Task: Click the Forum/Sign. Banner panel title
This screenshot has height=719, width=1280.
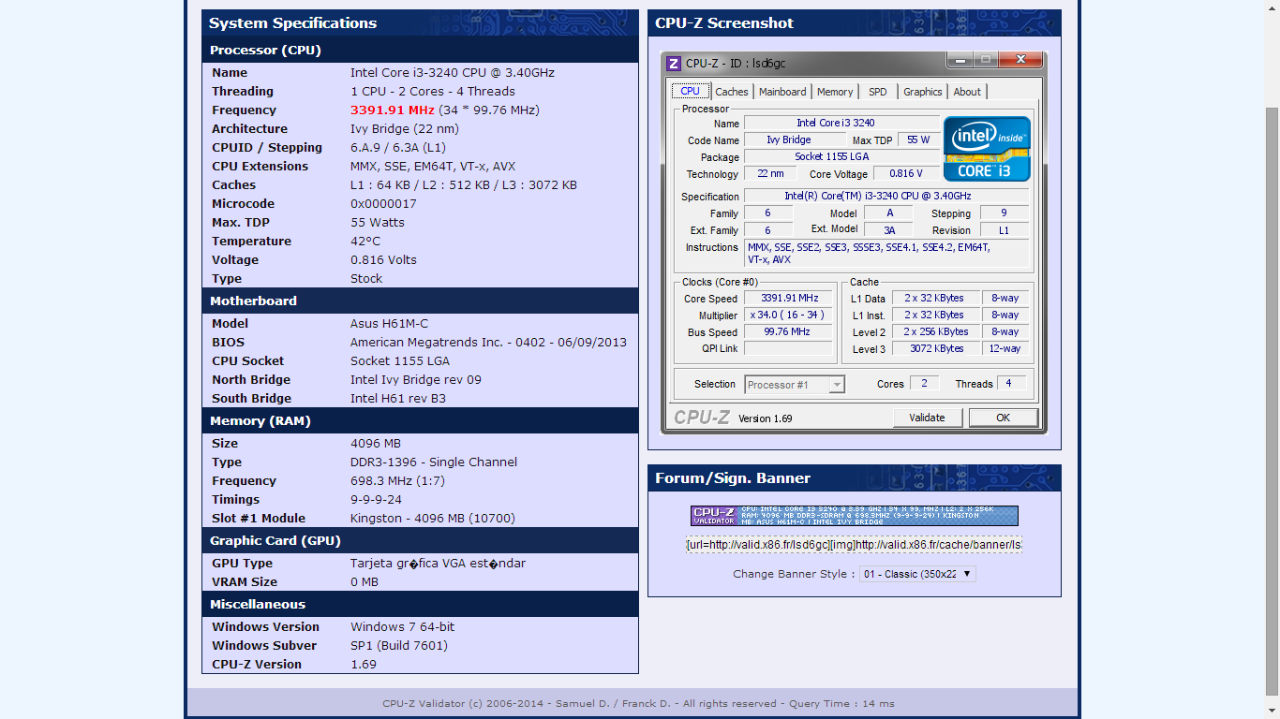Action: point(733,478)
